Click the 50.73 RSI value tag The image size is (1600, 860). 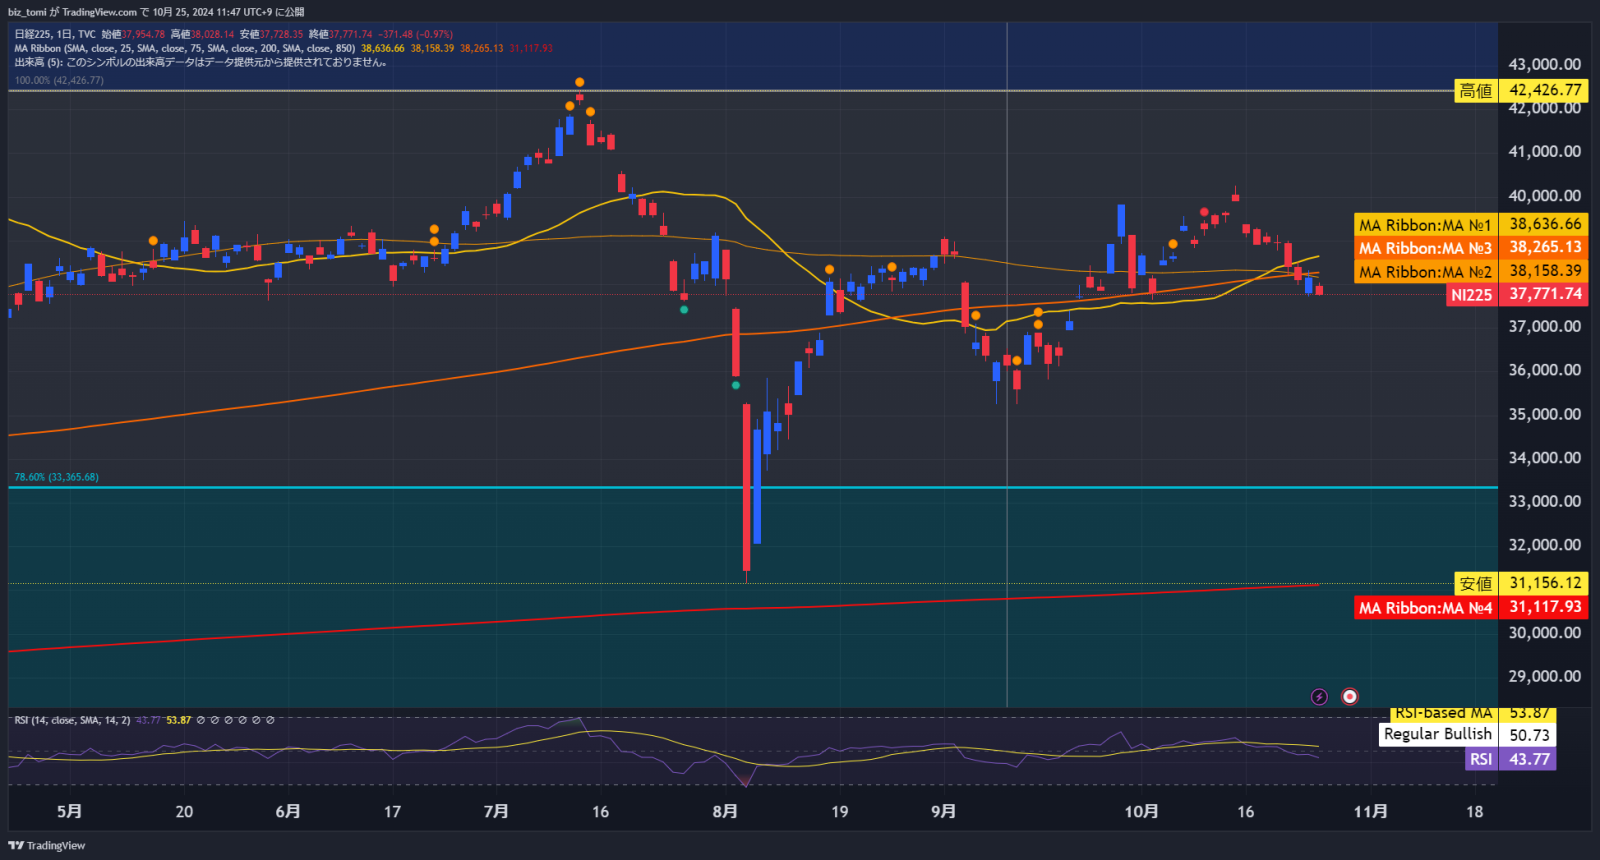[x=1528, y=735]
